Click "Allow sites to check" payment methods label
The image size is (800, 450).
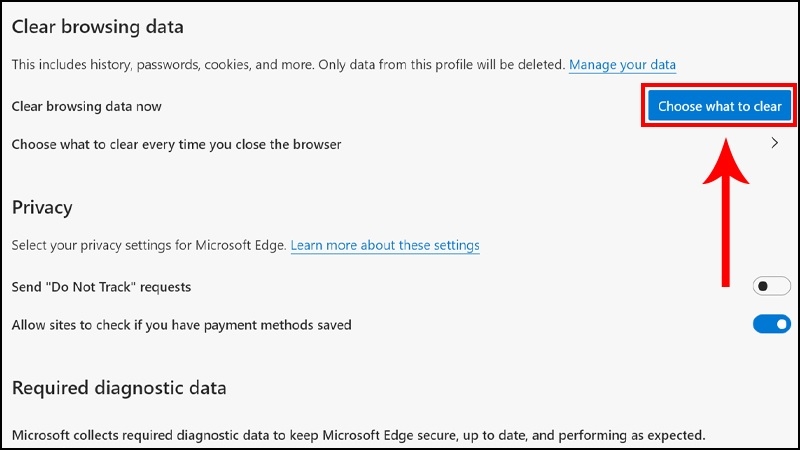coord(181,325)
